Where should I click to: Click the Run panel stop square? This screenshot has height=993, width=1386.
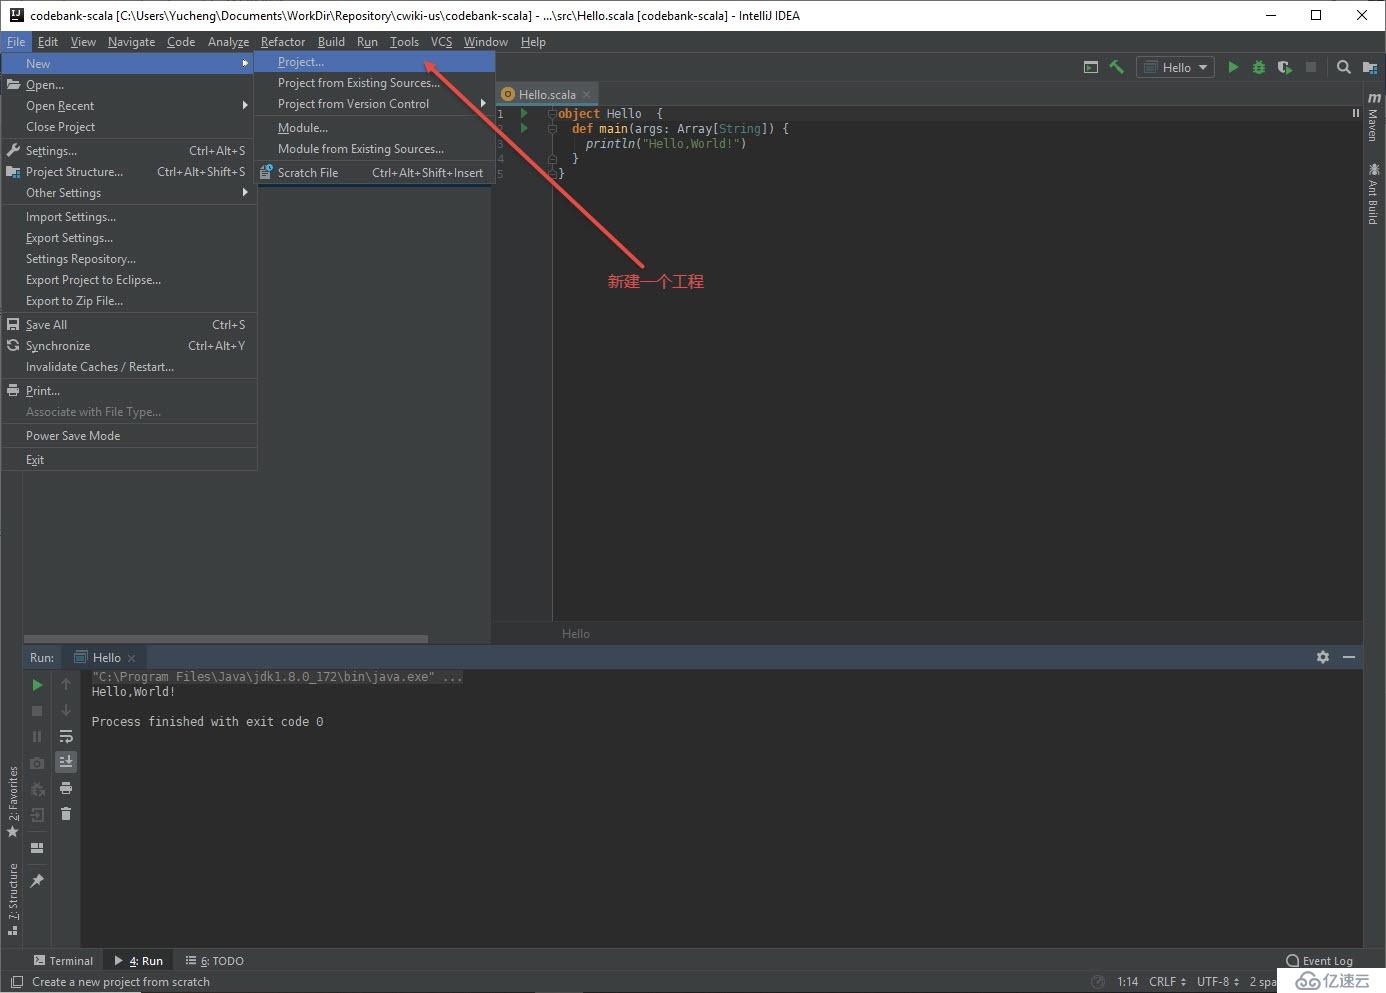pyautogui.click(x=37, y=711)
